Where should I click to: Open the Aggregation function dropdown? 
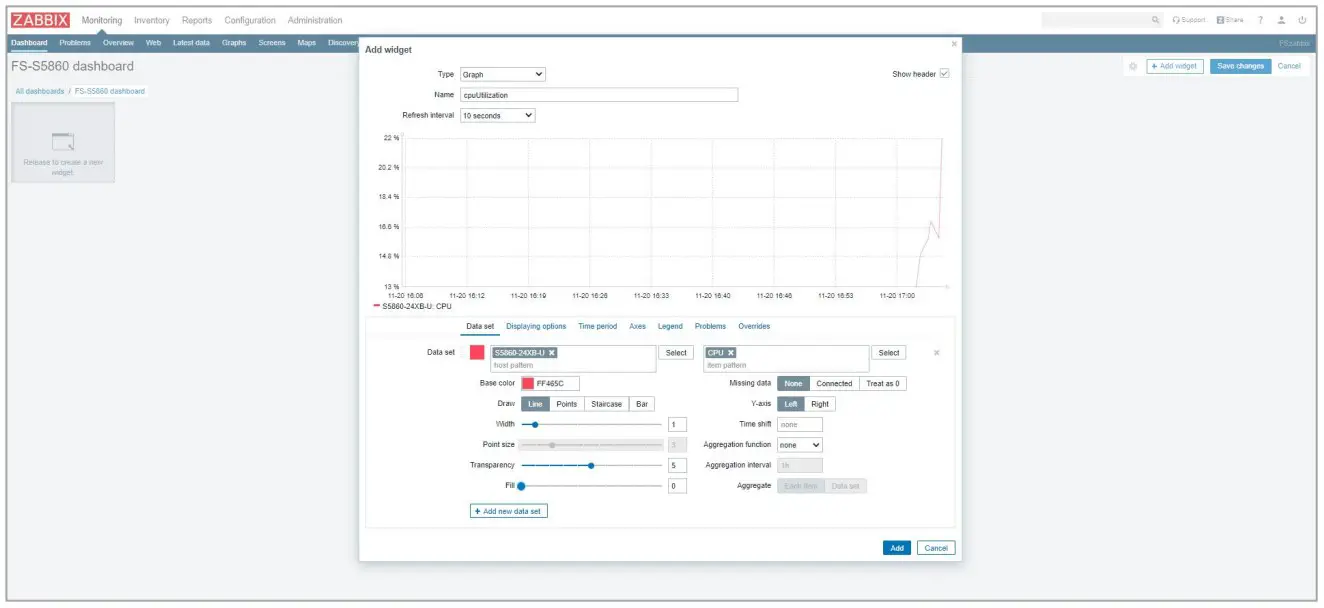[800, 445]
